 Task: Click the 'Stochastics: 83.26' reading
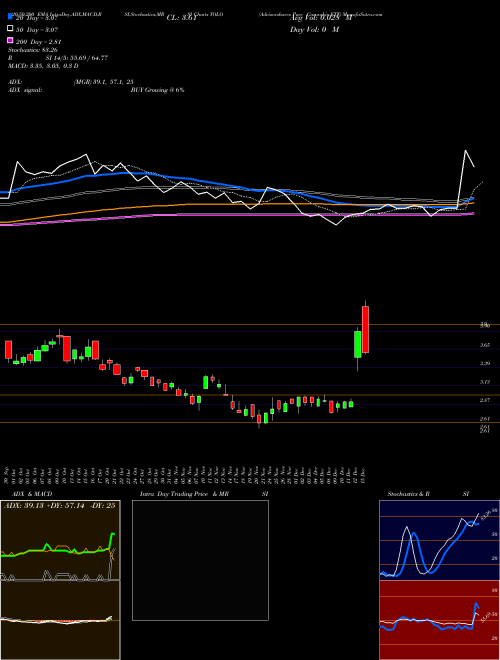pyautogui.click(x=32, y=50)
